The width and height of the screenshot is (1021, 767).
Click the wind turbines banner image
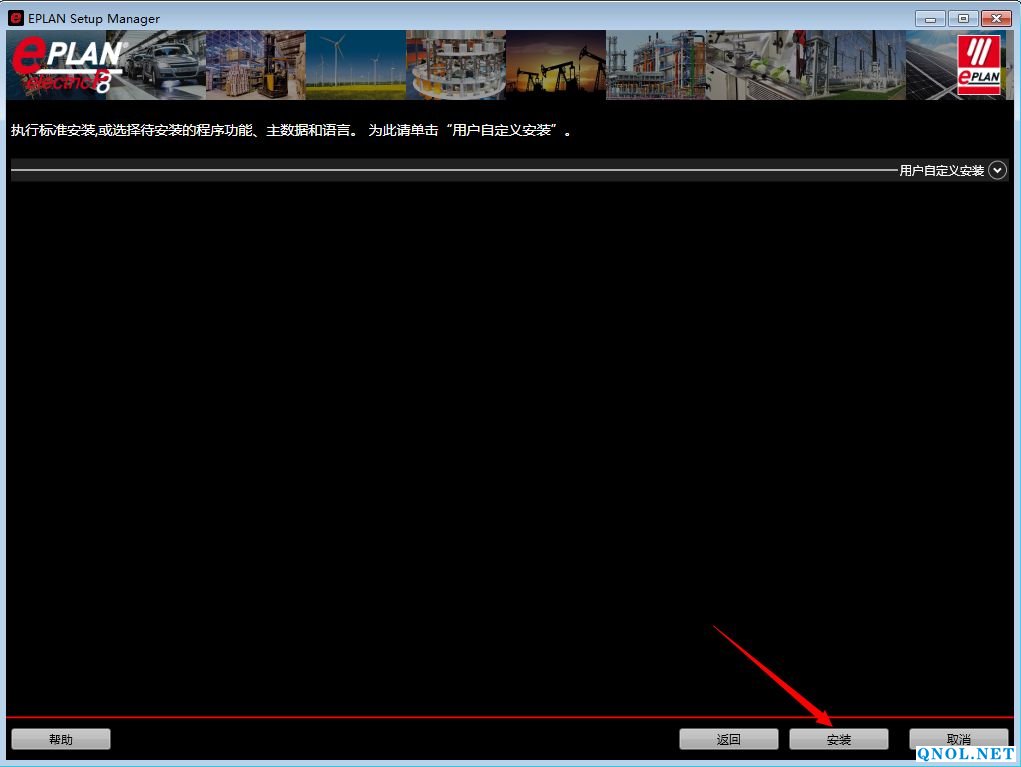pos(355,65)
